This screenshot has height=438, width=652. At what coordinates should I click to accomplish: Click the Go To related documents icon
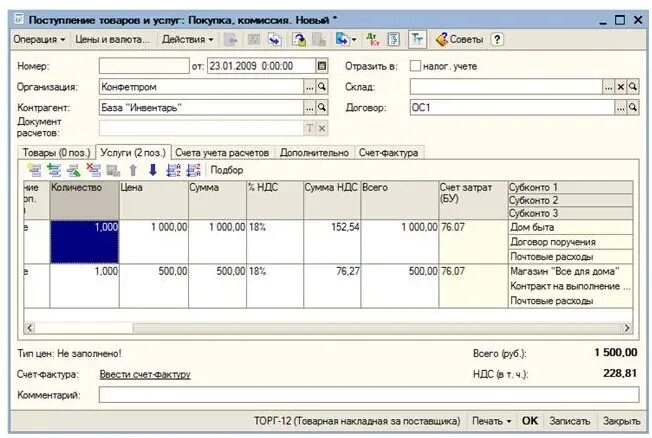pos(275,40)
